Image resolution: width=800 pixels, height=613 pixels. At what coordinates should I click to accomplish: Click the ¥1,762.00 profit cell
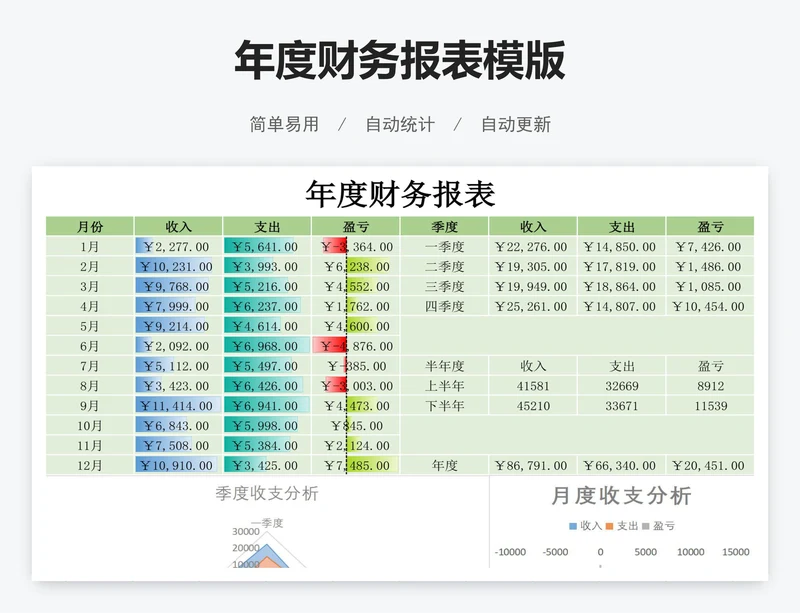pos(356,306)
